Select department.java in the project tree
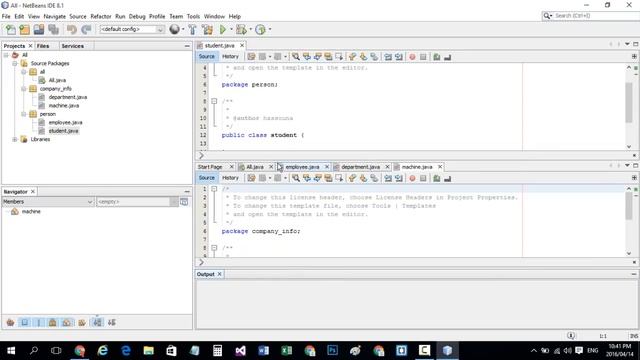The width and height of the screenshot is (640, 360). tap(68, 97)
